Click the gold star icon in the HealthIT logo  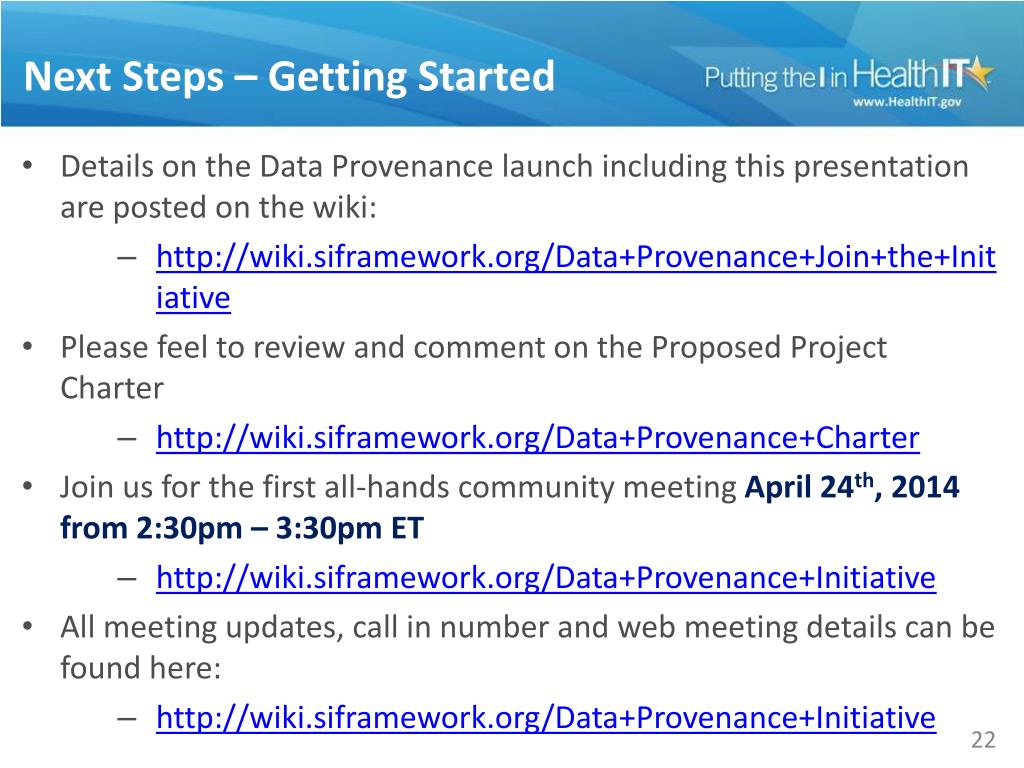tap(980, 73)
